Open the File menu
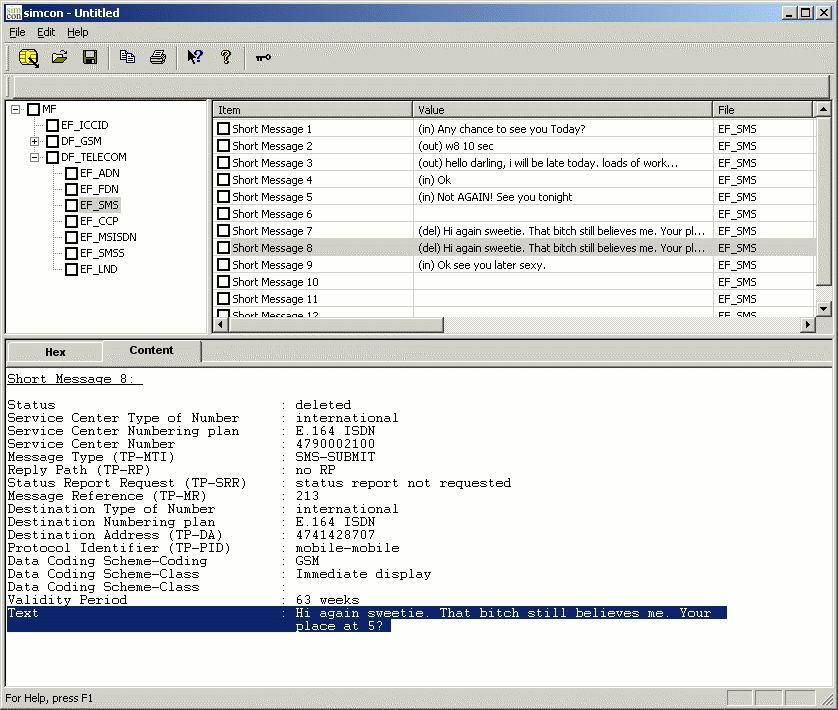Image resolution: width=838 pixels, height=710 pixels. pyautogui.click(x=16, y=32)
